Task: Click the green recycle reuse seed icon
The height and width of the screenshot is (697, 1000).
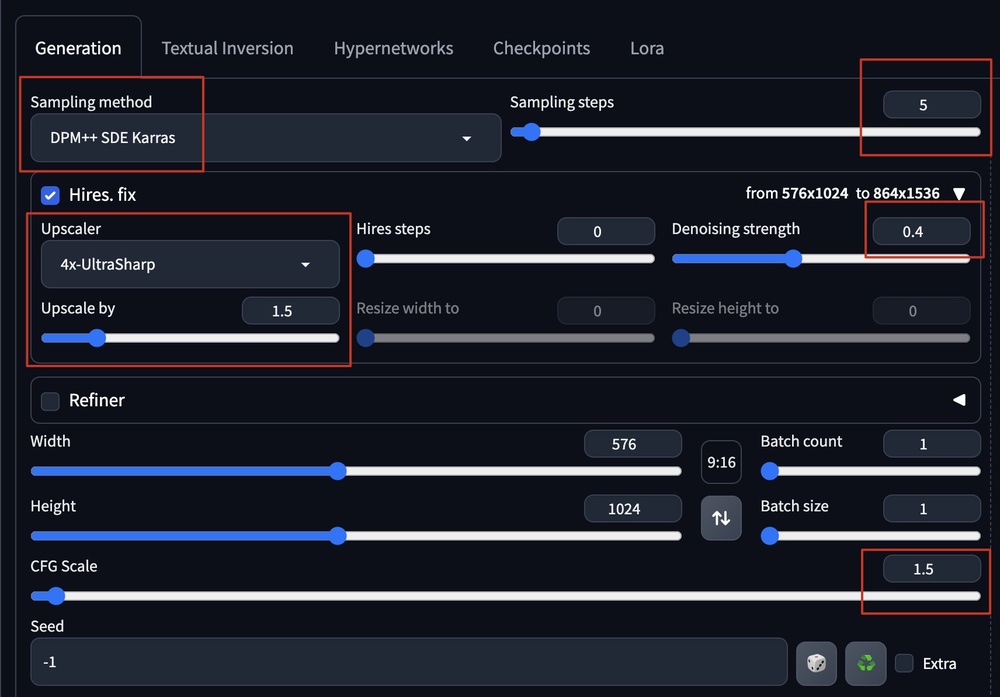Action: click(866, 663)
